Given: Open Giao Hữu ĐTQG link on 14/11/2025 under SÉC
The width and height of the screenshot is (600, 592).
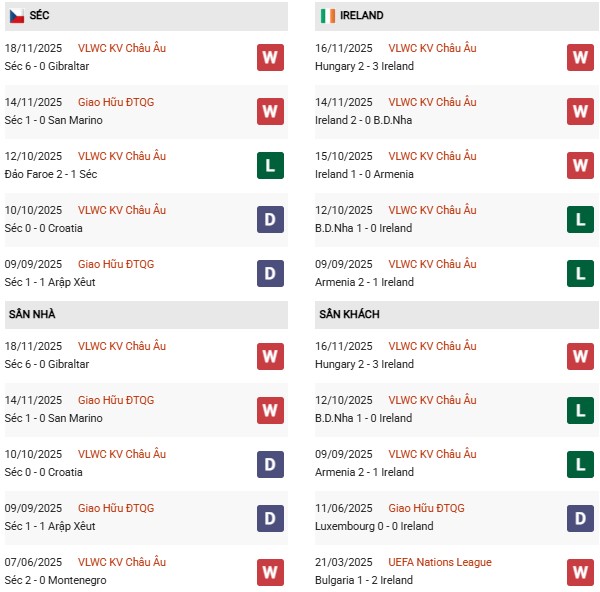Looking at the screenshot, I should click(116, 102).
